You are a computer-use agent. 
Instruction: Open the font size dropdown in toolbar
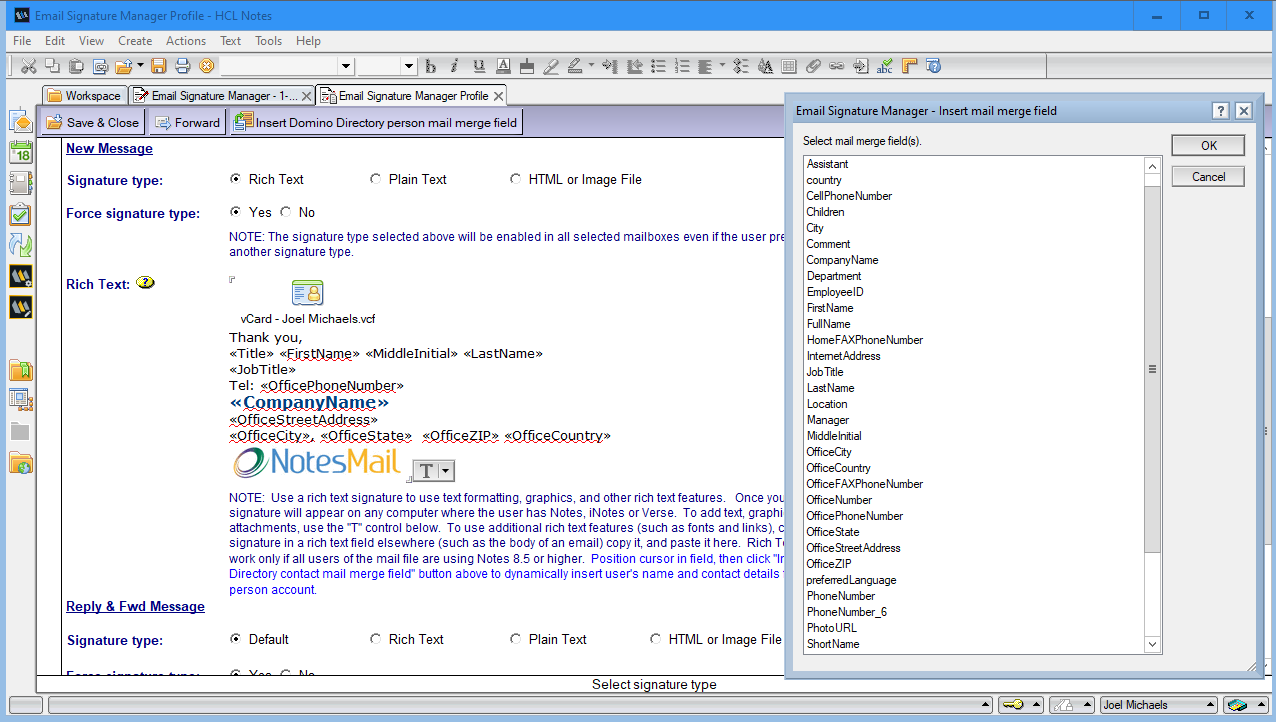pos(408,66)
